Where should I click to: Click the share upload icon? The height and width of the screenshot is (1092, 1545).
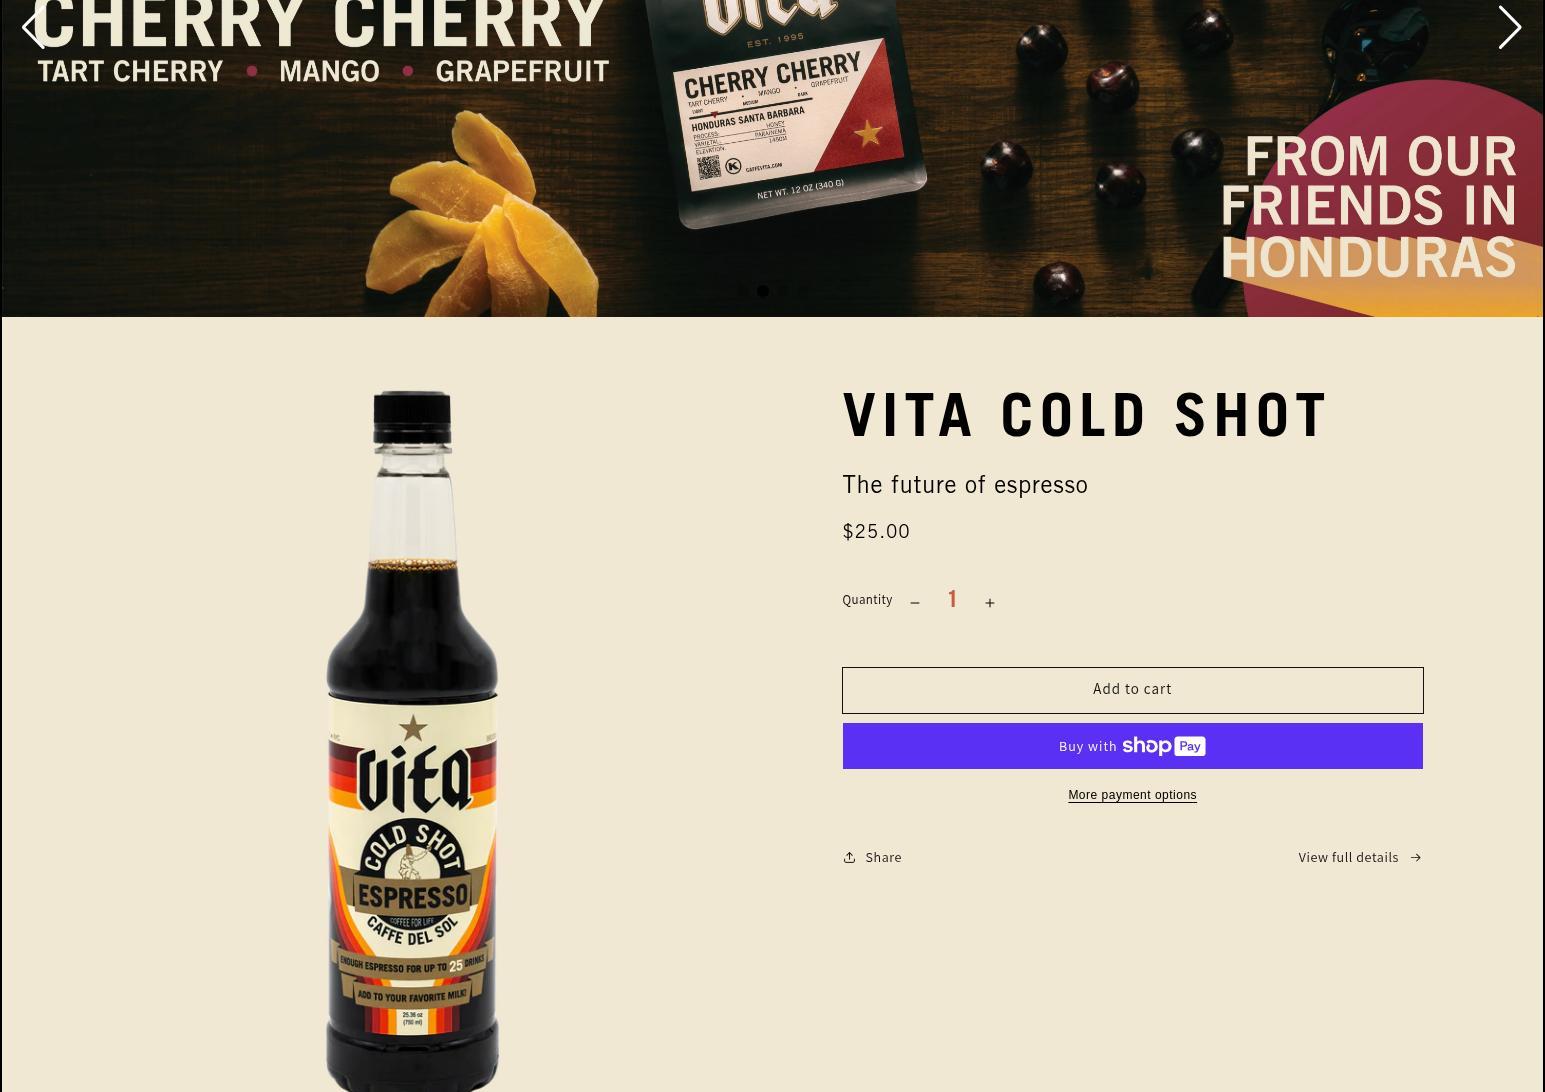(x=849, y=857)
